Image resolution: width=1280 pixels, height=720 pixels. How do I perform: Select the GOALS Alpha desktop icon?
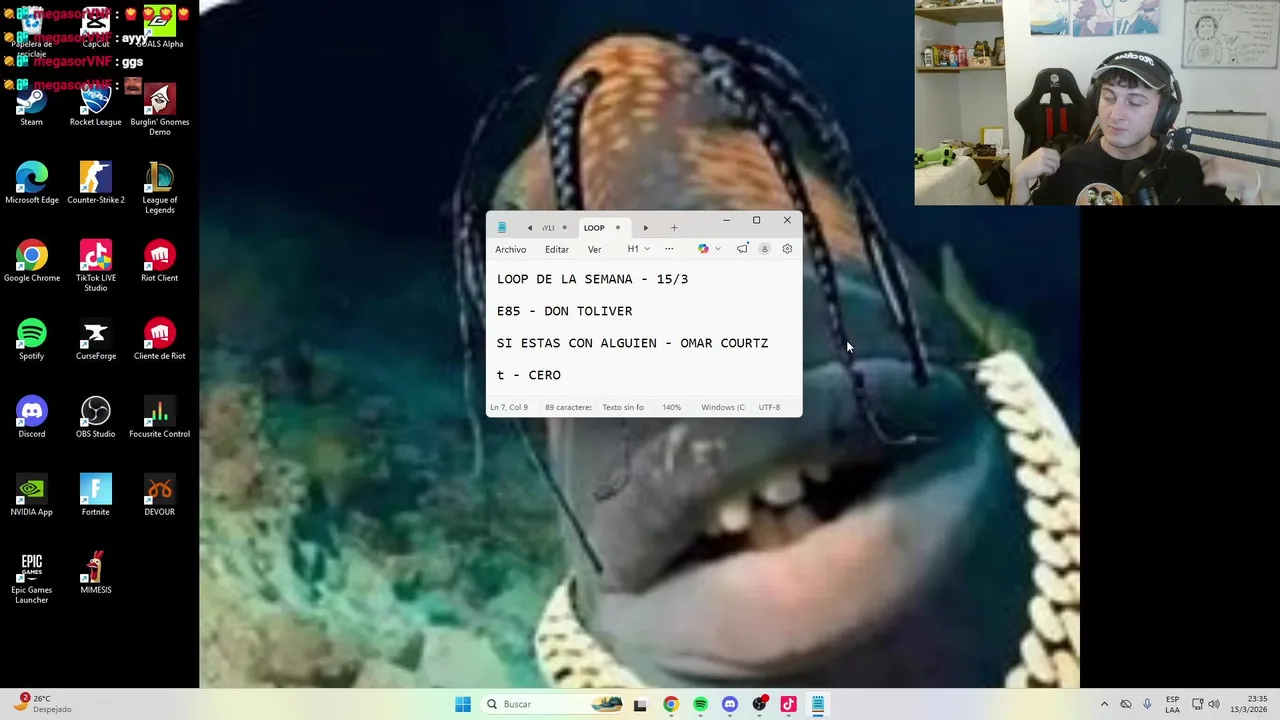(x=159, y=27)
